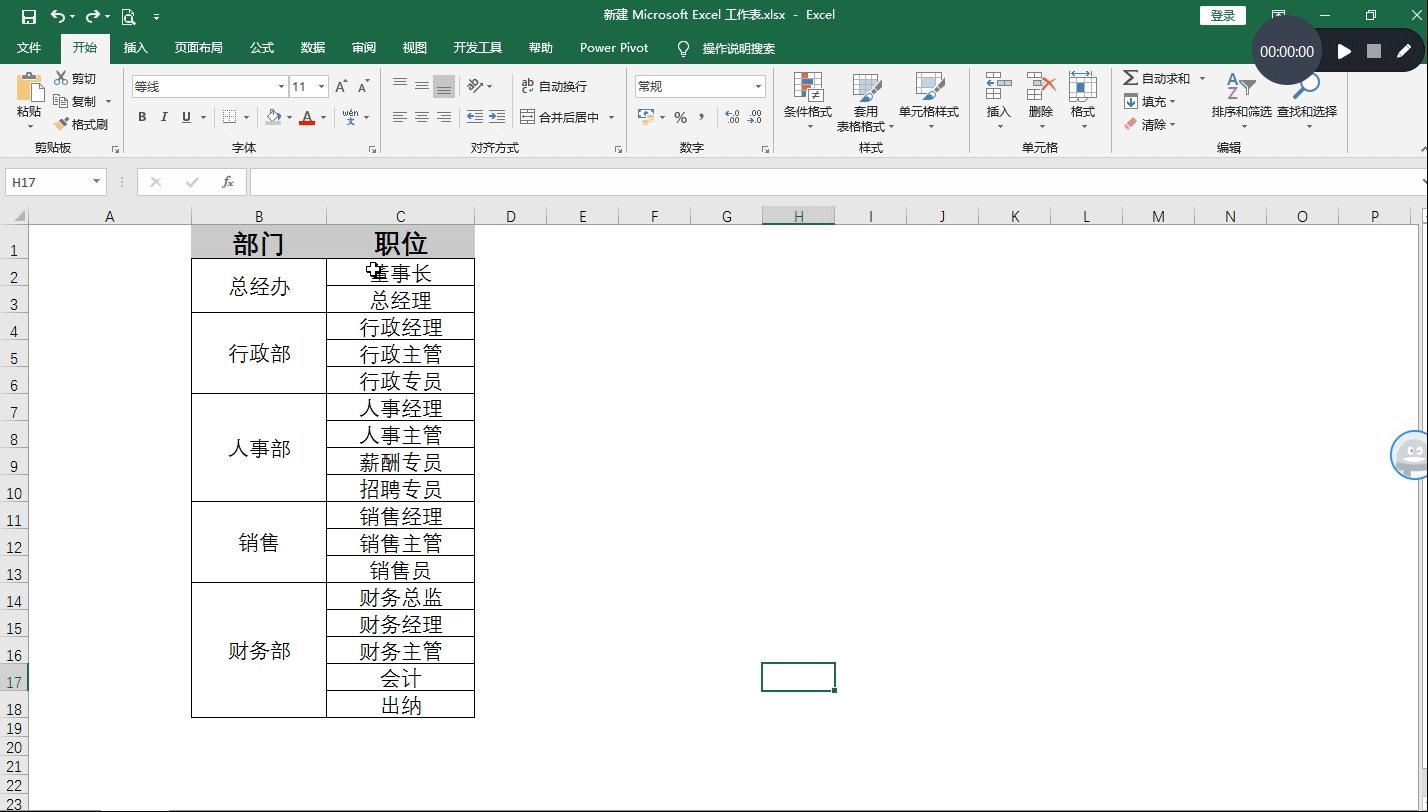Open the 公式 formulas tab
This screenshot has width=1428, height=812.
[261, 47]
